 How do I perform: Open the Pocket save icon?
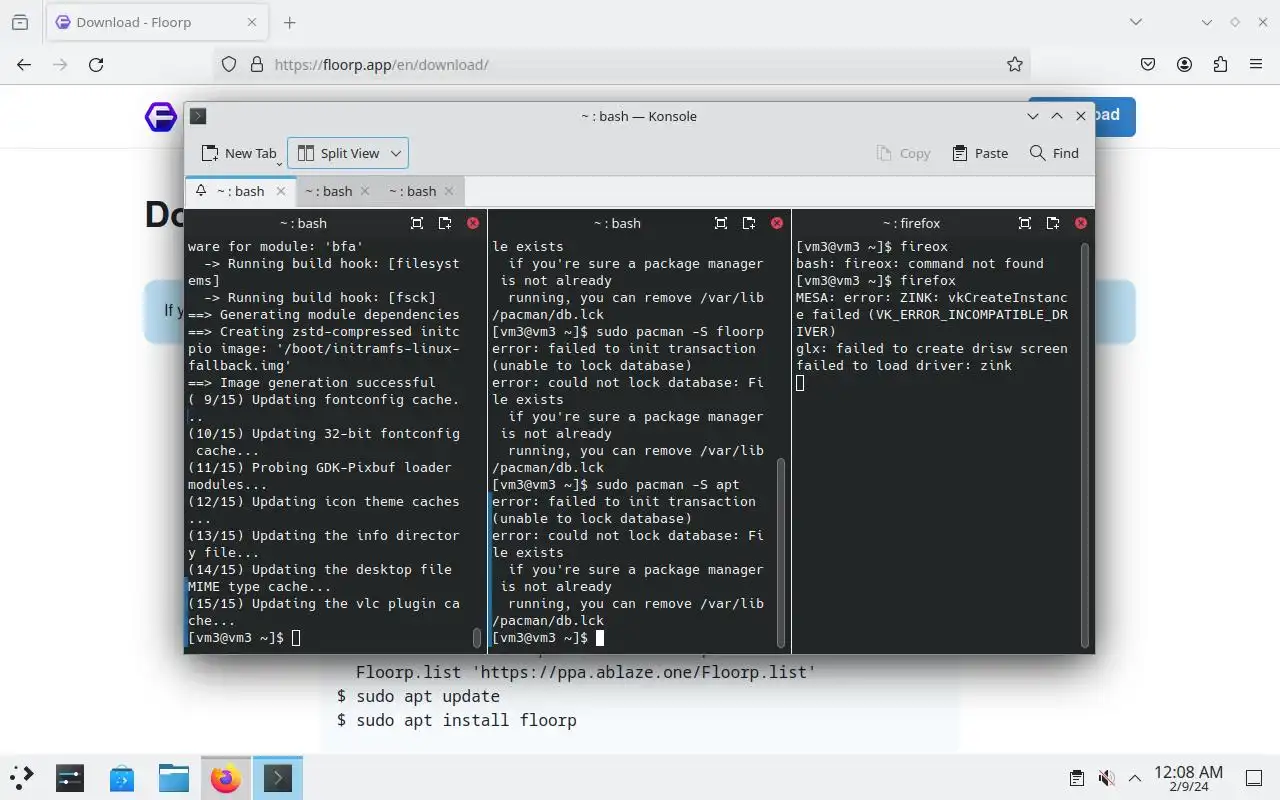click(x=1148, y=64)
